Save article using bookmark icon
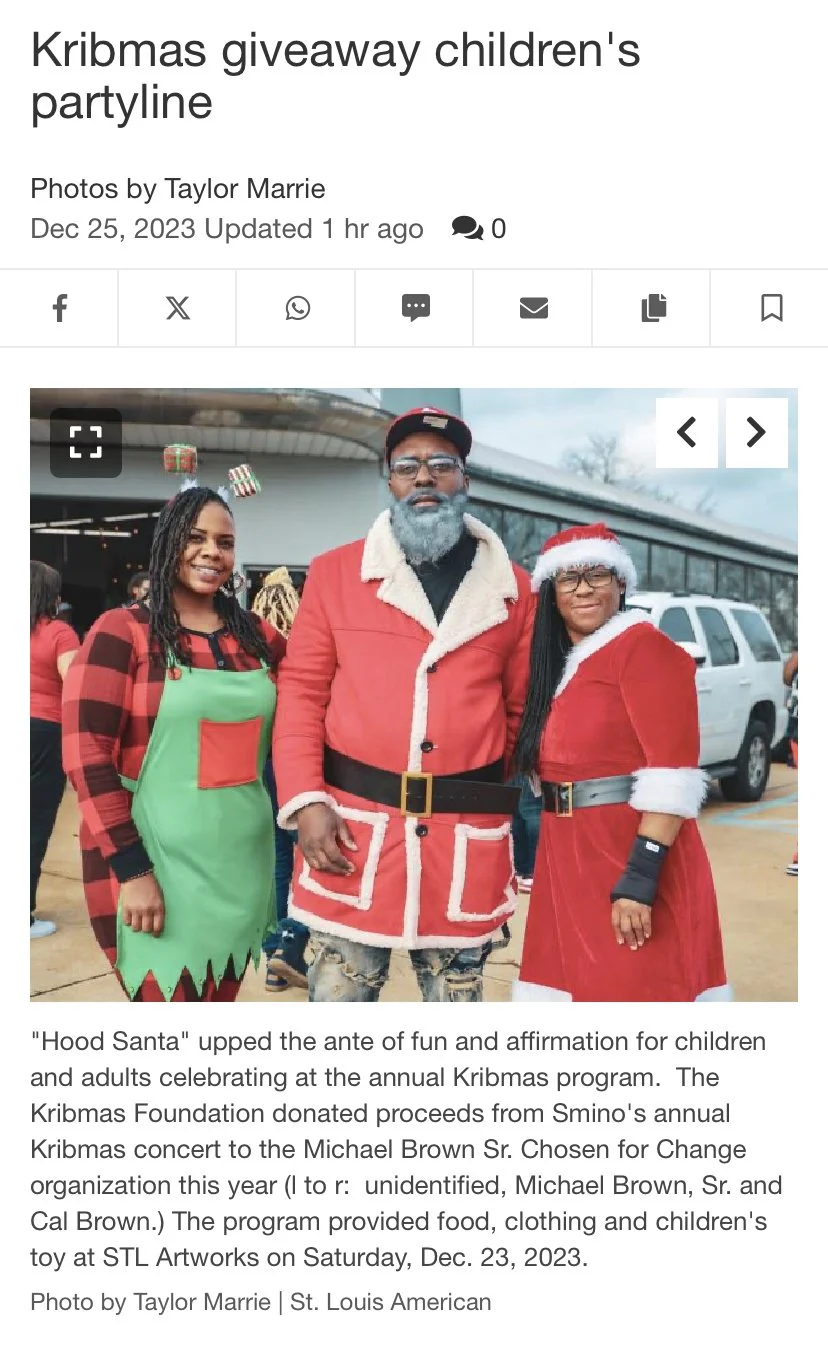 point(770,308)
